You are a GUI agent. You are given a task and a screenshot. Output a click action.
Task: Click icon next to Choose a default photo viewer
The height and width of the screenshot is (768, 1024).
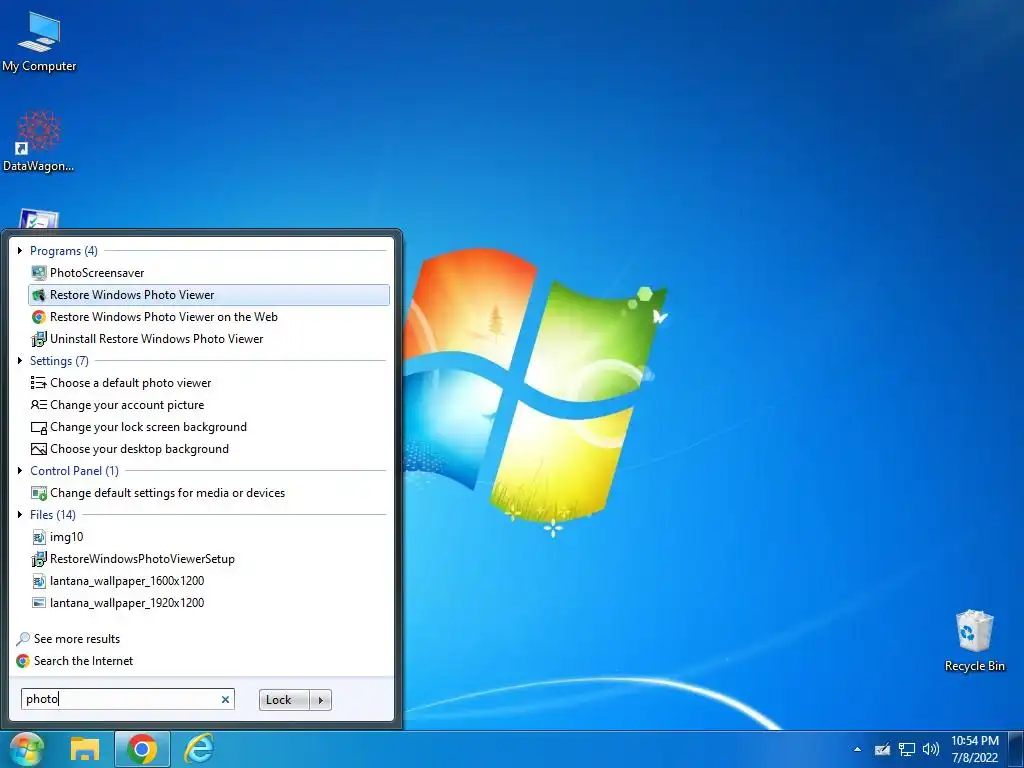(x=39, y=383)
